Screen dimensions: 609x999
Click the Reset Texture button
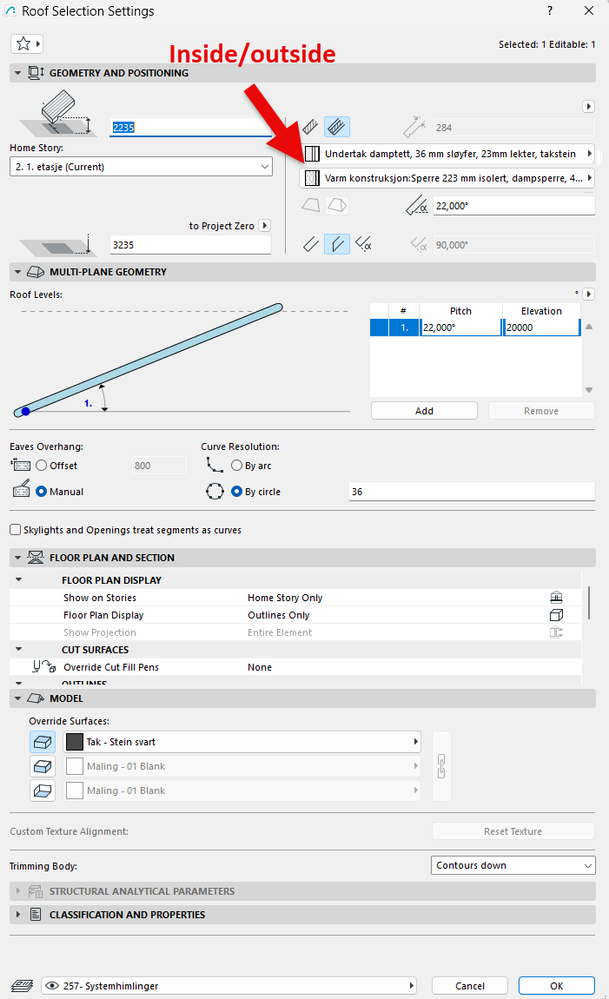coord(513,831)
